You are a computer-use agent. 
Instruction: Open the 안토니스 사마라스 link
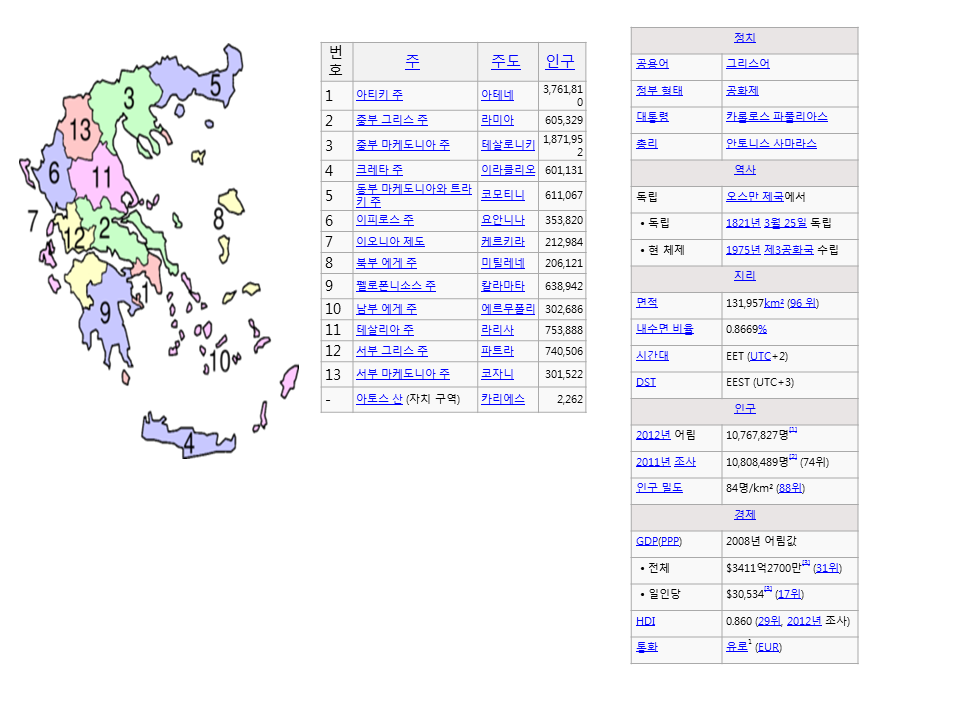771,144
